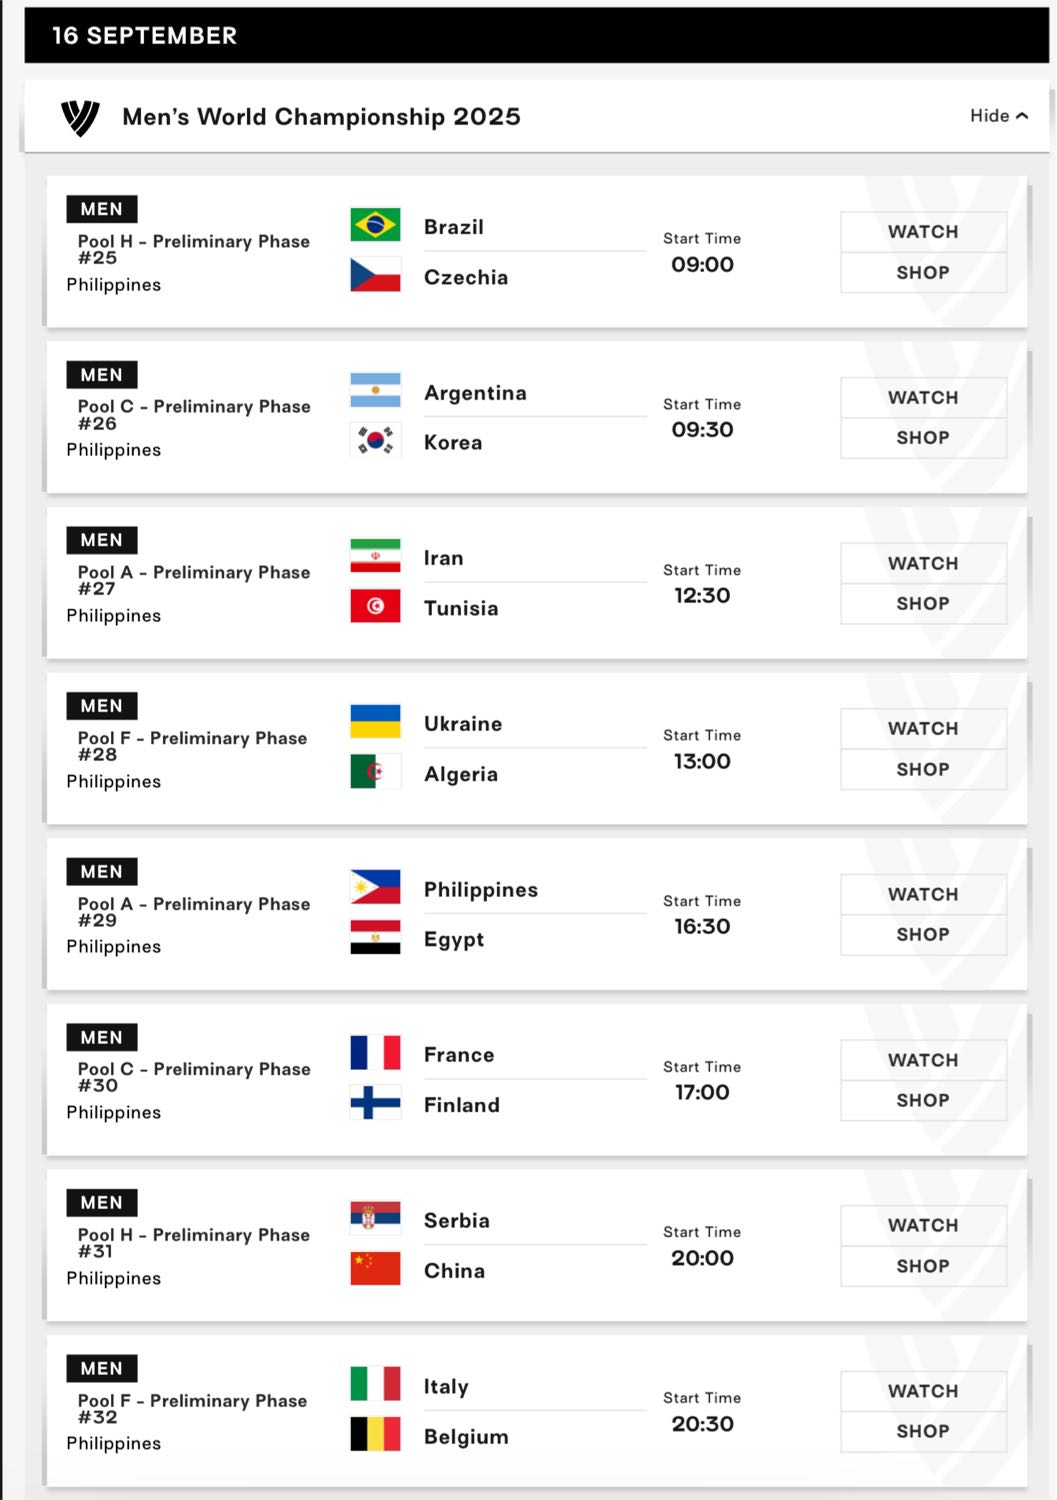This screenshot has width=1057, height=1500.
Task: Watch the Philippines vs Egypt match
Action: click(x=923, y=894)
